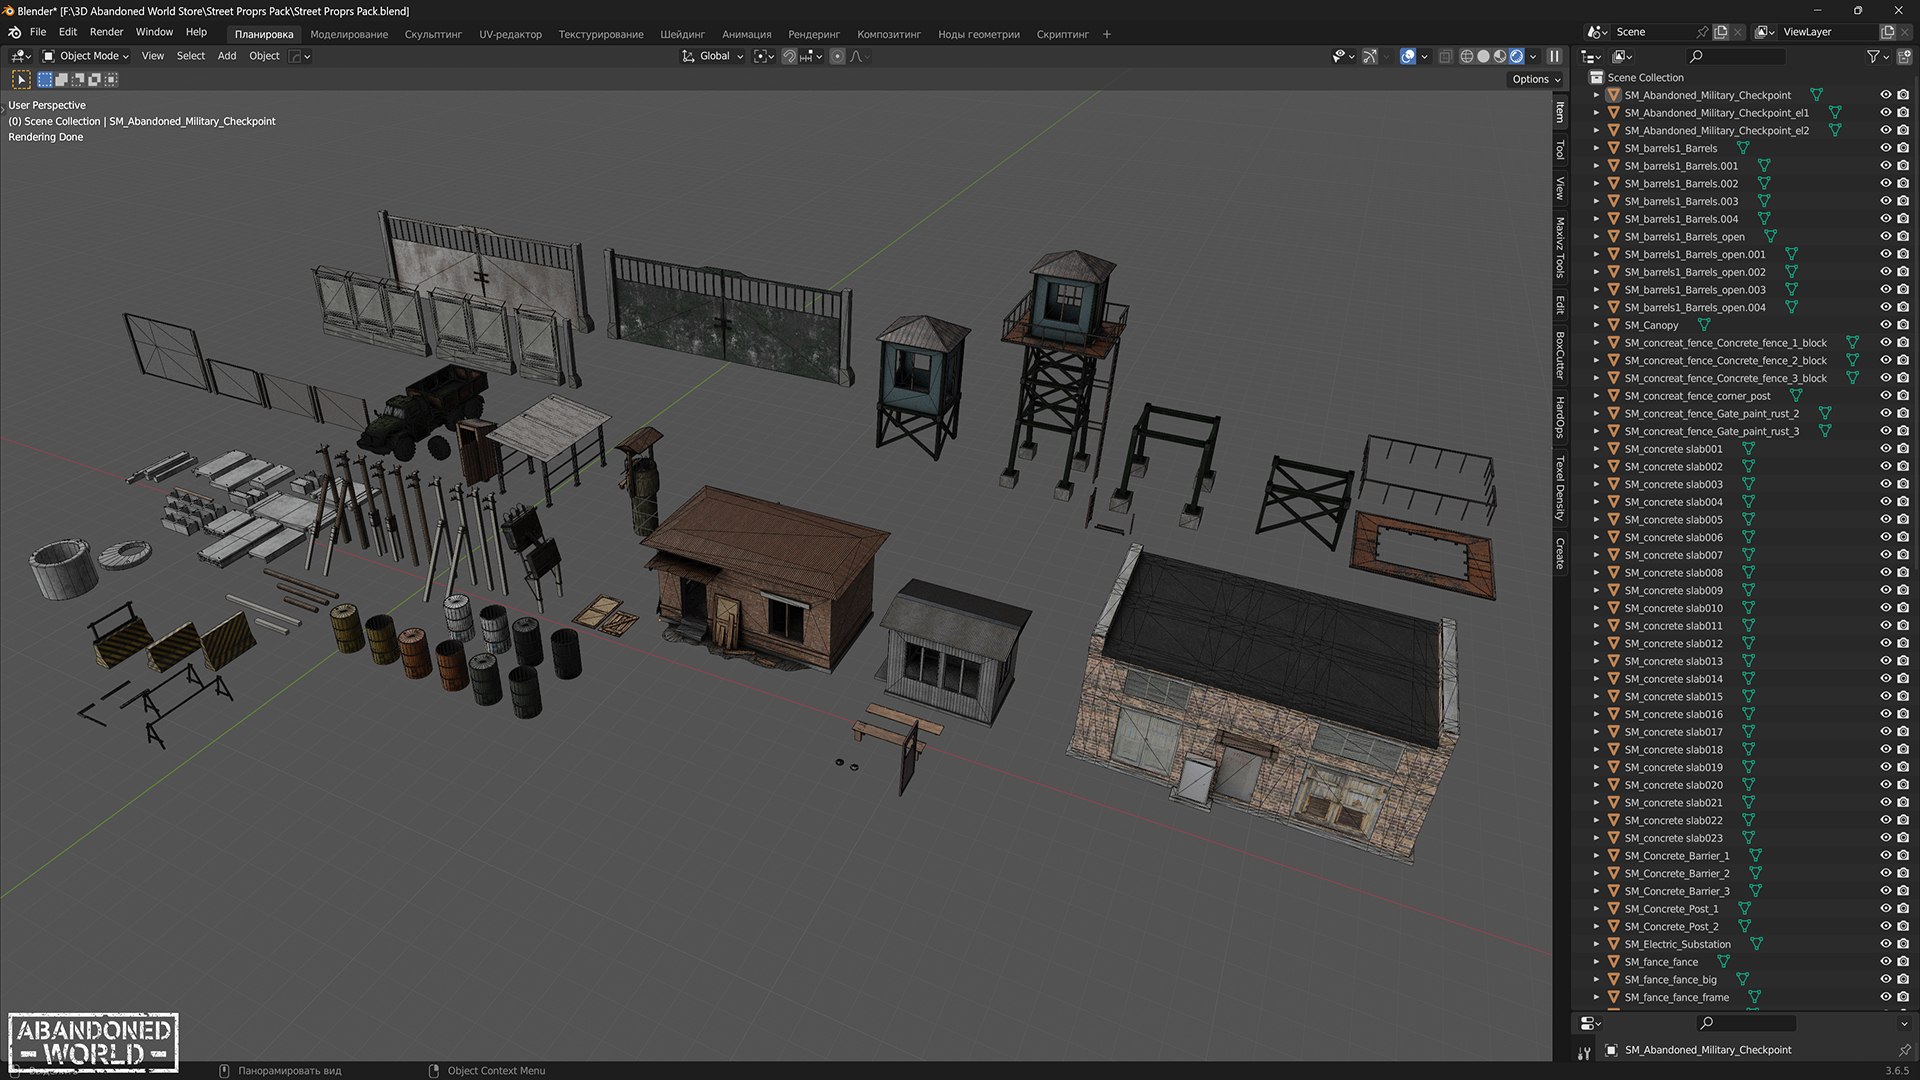Switch to wireframe viewport shading
This screenshot has height=1080, width=1920.
pyautogui.click(x=1467, y=56)
